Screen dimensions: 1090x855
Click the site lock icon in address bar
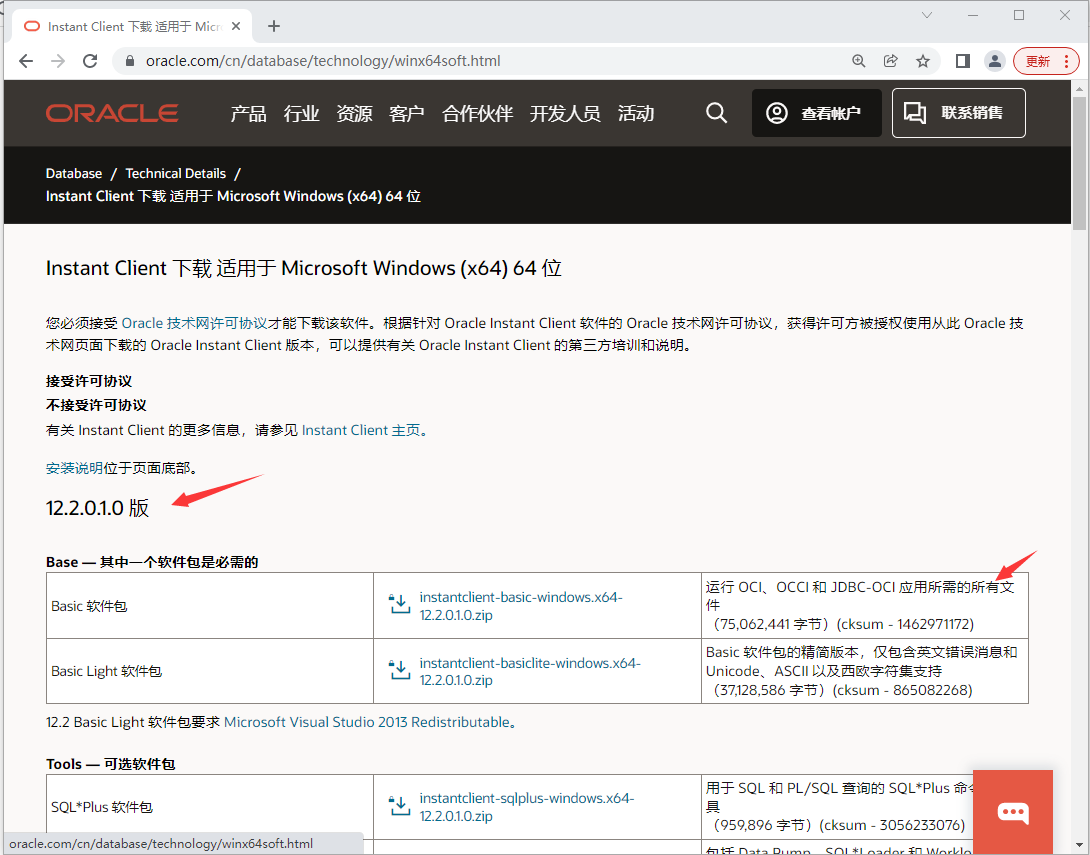click(x=129, y=61)
